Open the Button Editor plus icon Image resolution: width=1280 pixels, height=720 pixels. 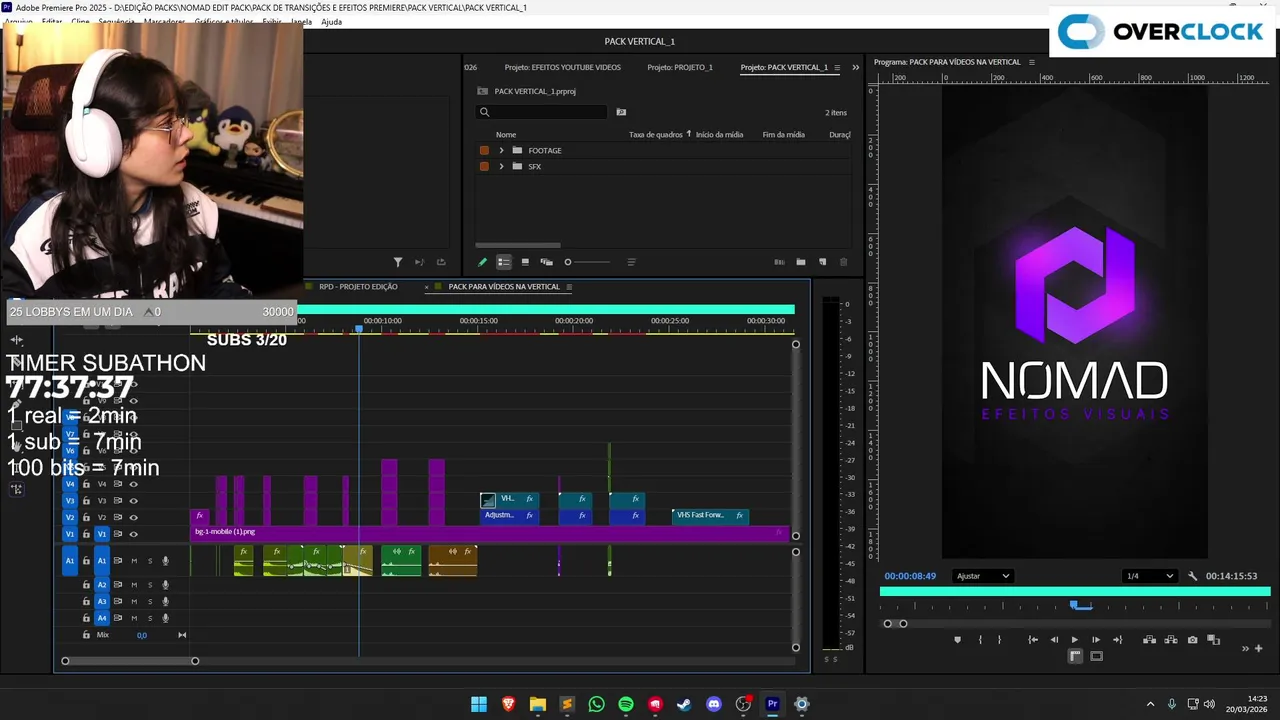coord(1259,648)
